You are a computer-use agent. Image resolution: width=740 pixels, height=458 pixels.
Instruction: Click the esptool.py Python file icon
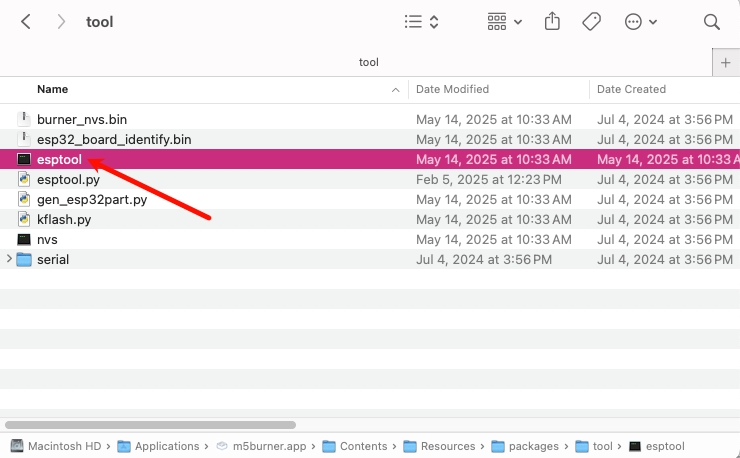click(24, 179)
